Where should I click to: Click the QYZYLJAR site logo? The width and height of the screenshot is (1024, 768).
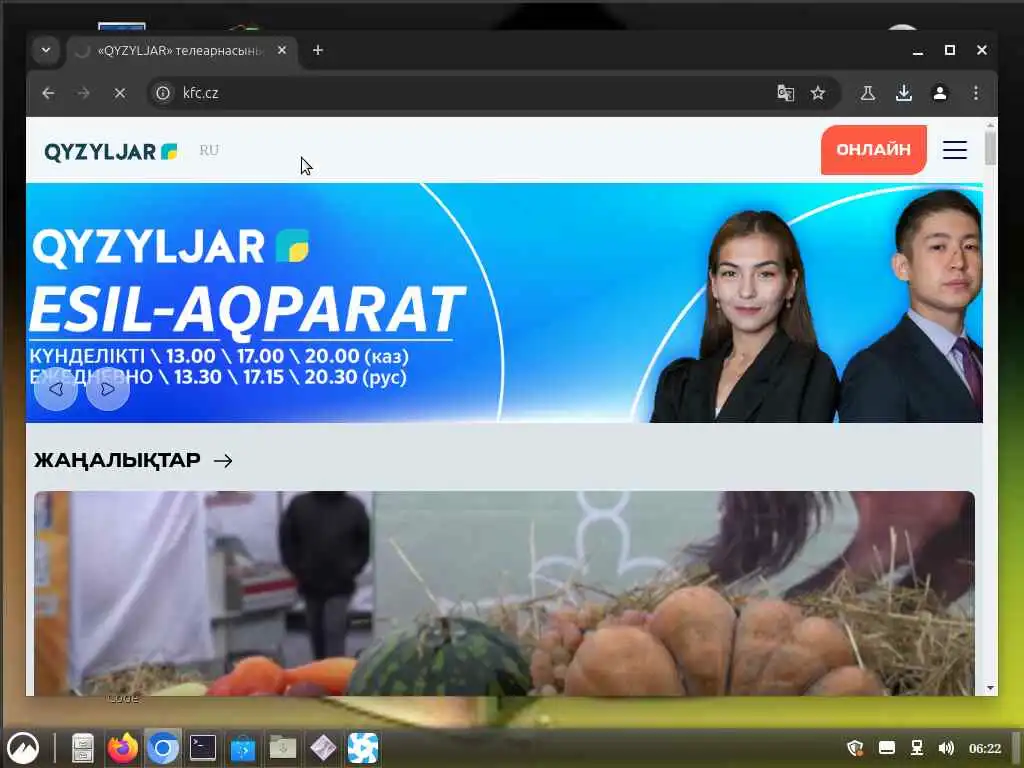pos(111,152)
